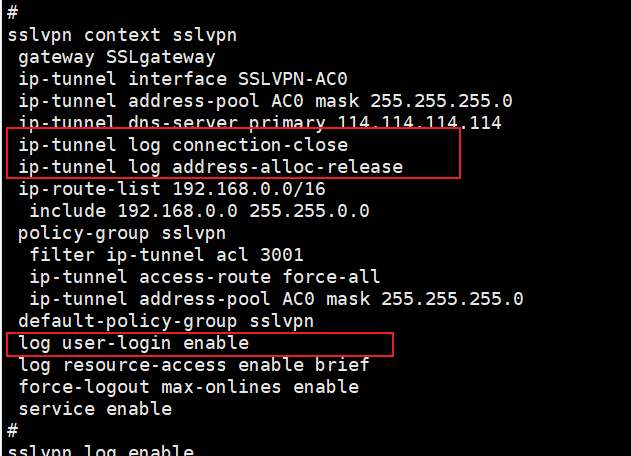Click the "ip-tunnel access-route force-all" line
The image size is (631, 456).
coord(205,277)
